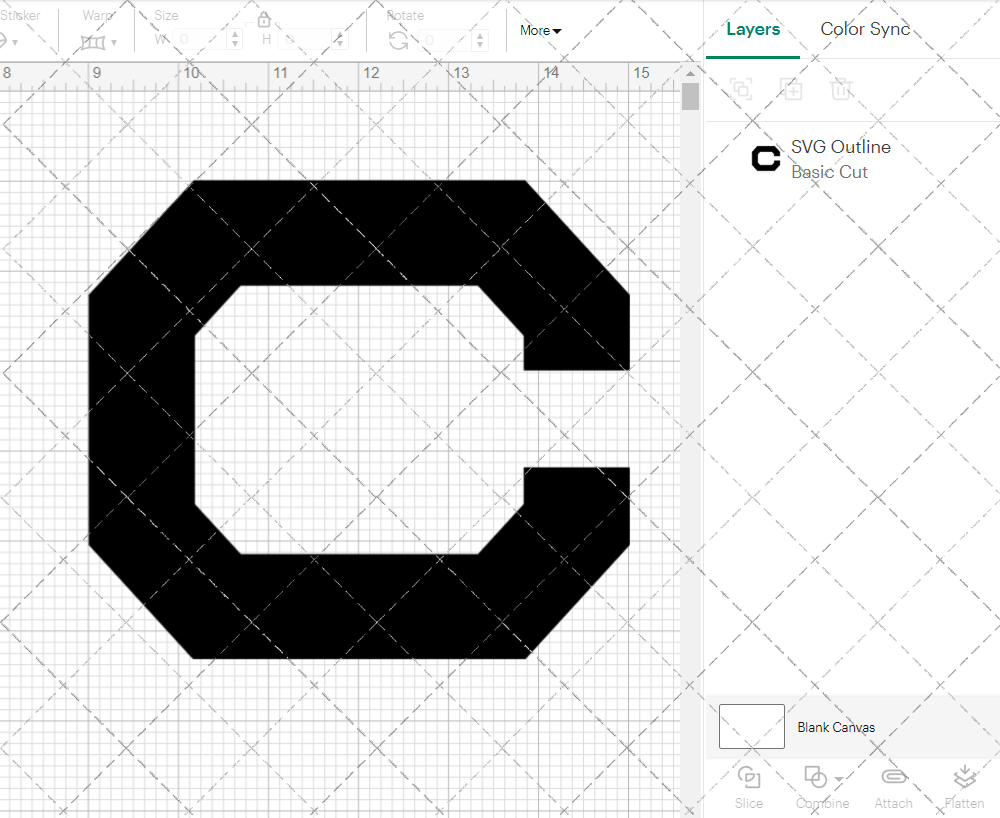Click the Rotate angle input field

pyautogui.click(x=444, y=40)
